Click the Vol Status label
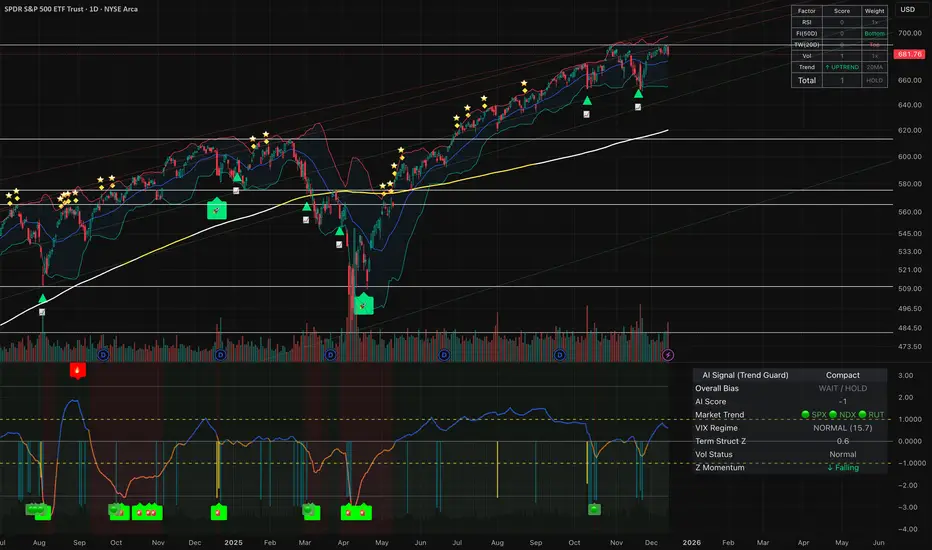 tap(714, 454)
